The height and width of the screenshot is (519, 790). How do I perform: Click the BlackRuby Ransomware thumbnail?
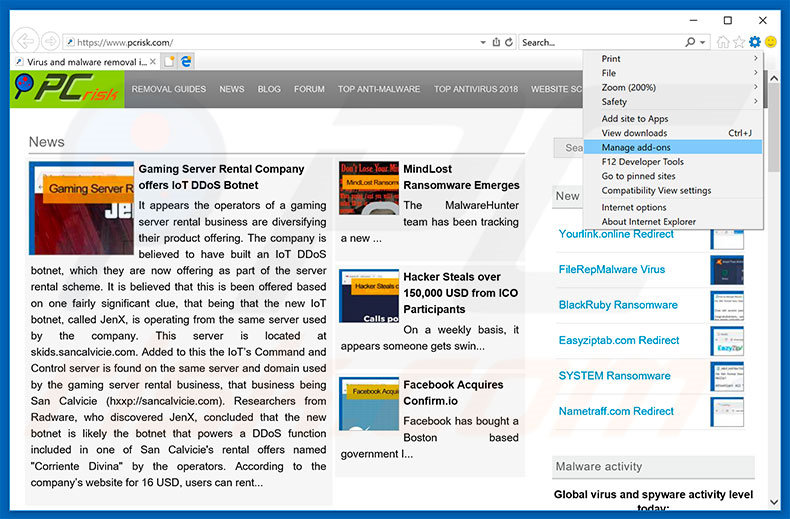pos(727,305)
